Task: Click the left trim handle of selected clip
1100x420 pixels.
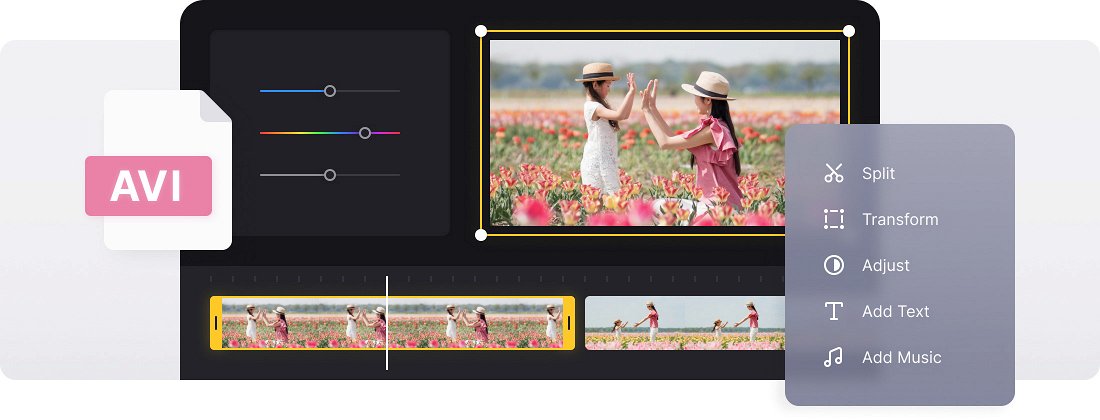Action: [216, 323]
